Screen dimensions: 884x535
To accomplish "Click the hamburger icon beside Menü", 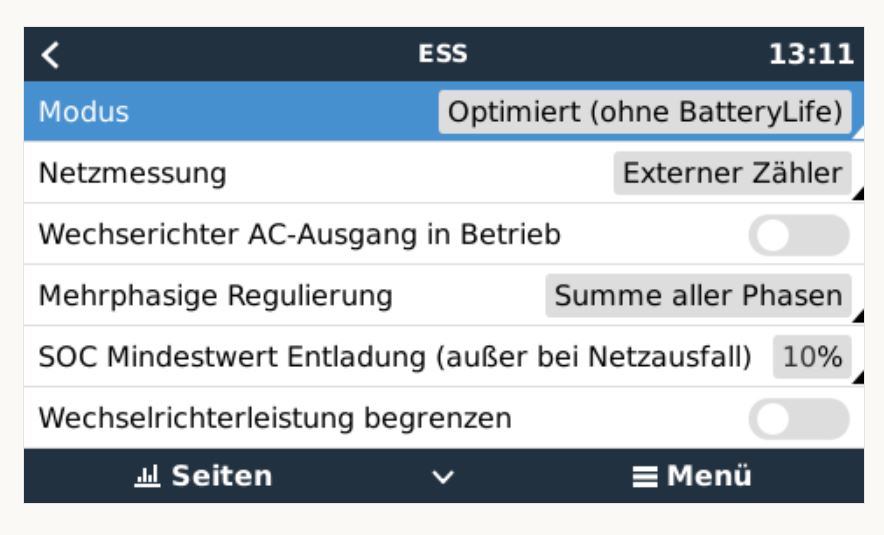I will (x=644, y=477).
